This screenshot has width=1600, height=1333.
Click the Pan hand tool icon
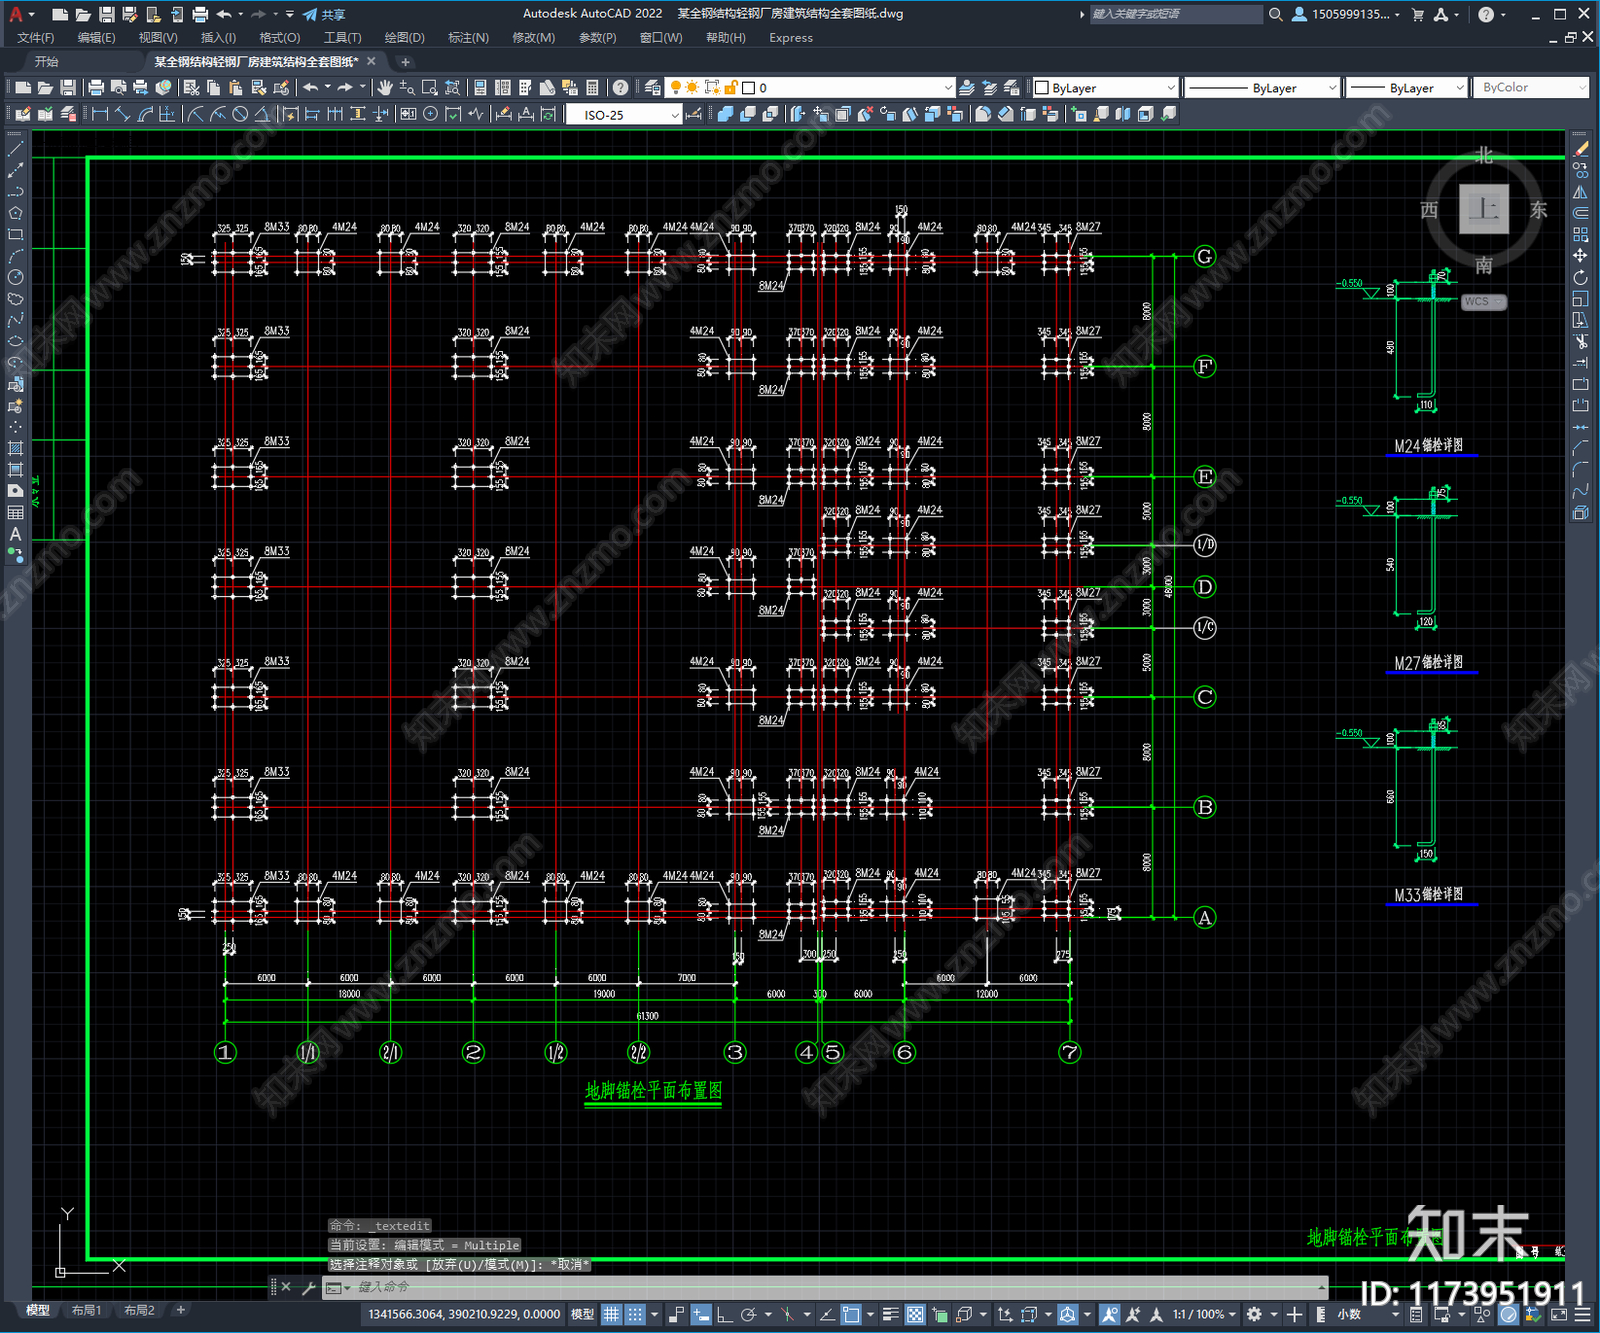[x=385, y=88]
